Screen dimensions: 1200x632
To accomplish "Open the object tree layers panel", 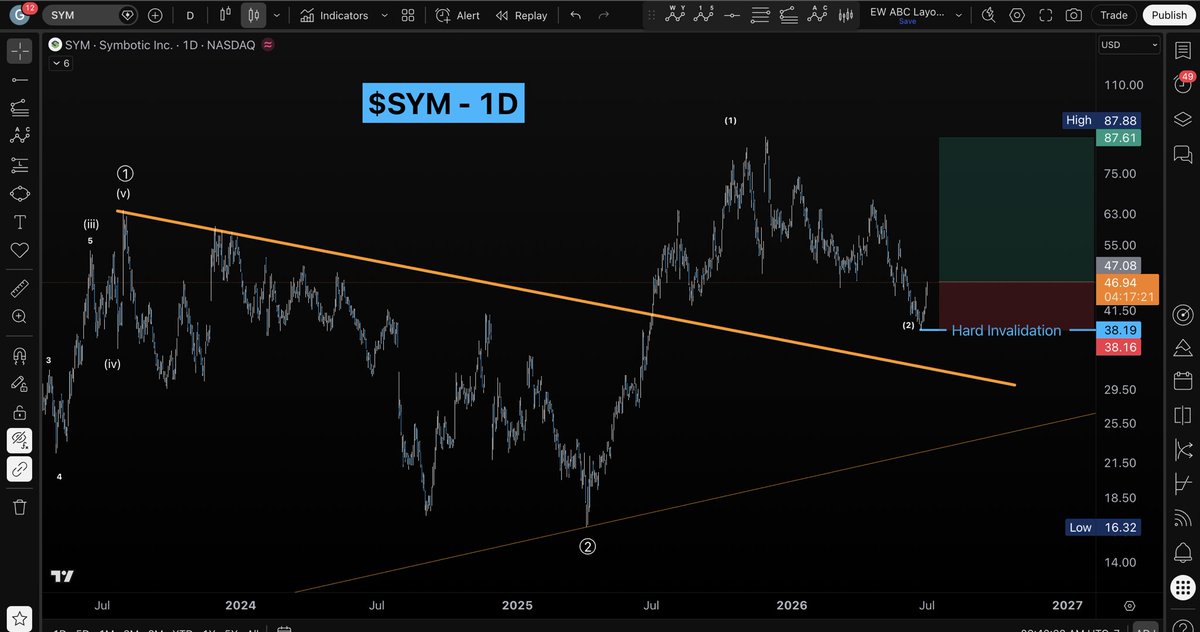I will [1182, 119].
